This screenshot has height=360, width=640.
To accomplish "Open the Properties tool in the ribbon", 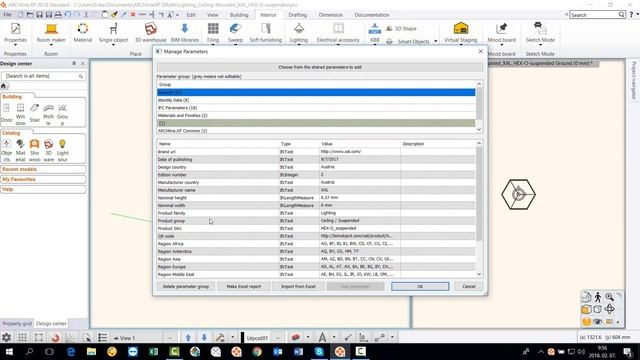I will [x=16, y=33].
